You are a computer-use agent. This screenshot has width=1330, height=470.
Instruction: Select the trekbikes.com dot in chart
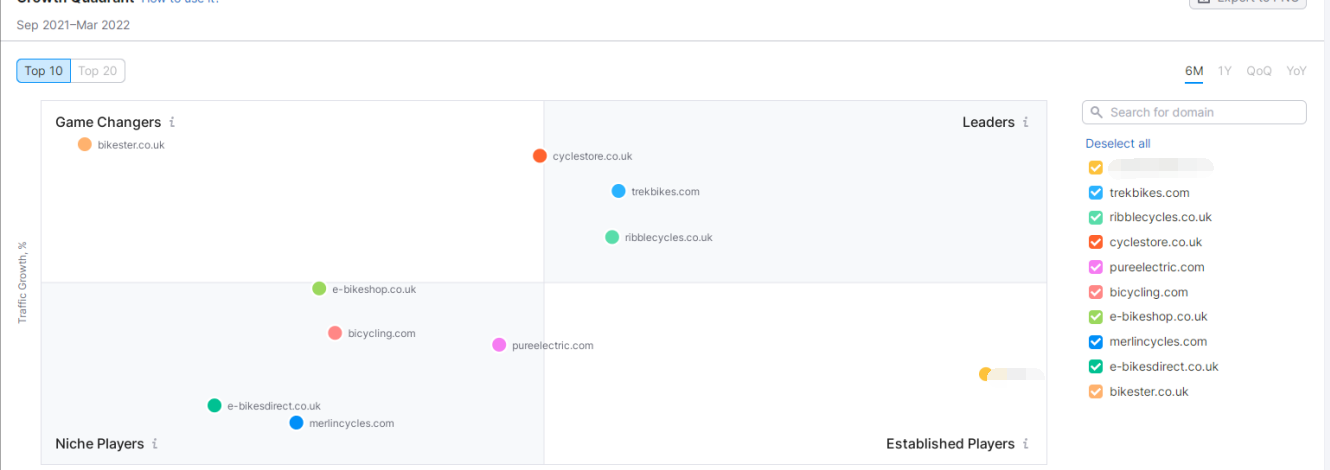coord(619,191)
